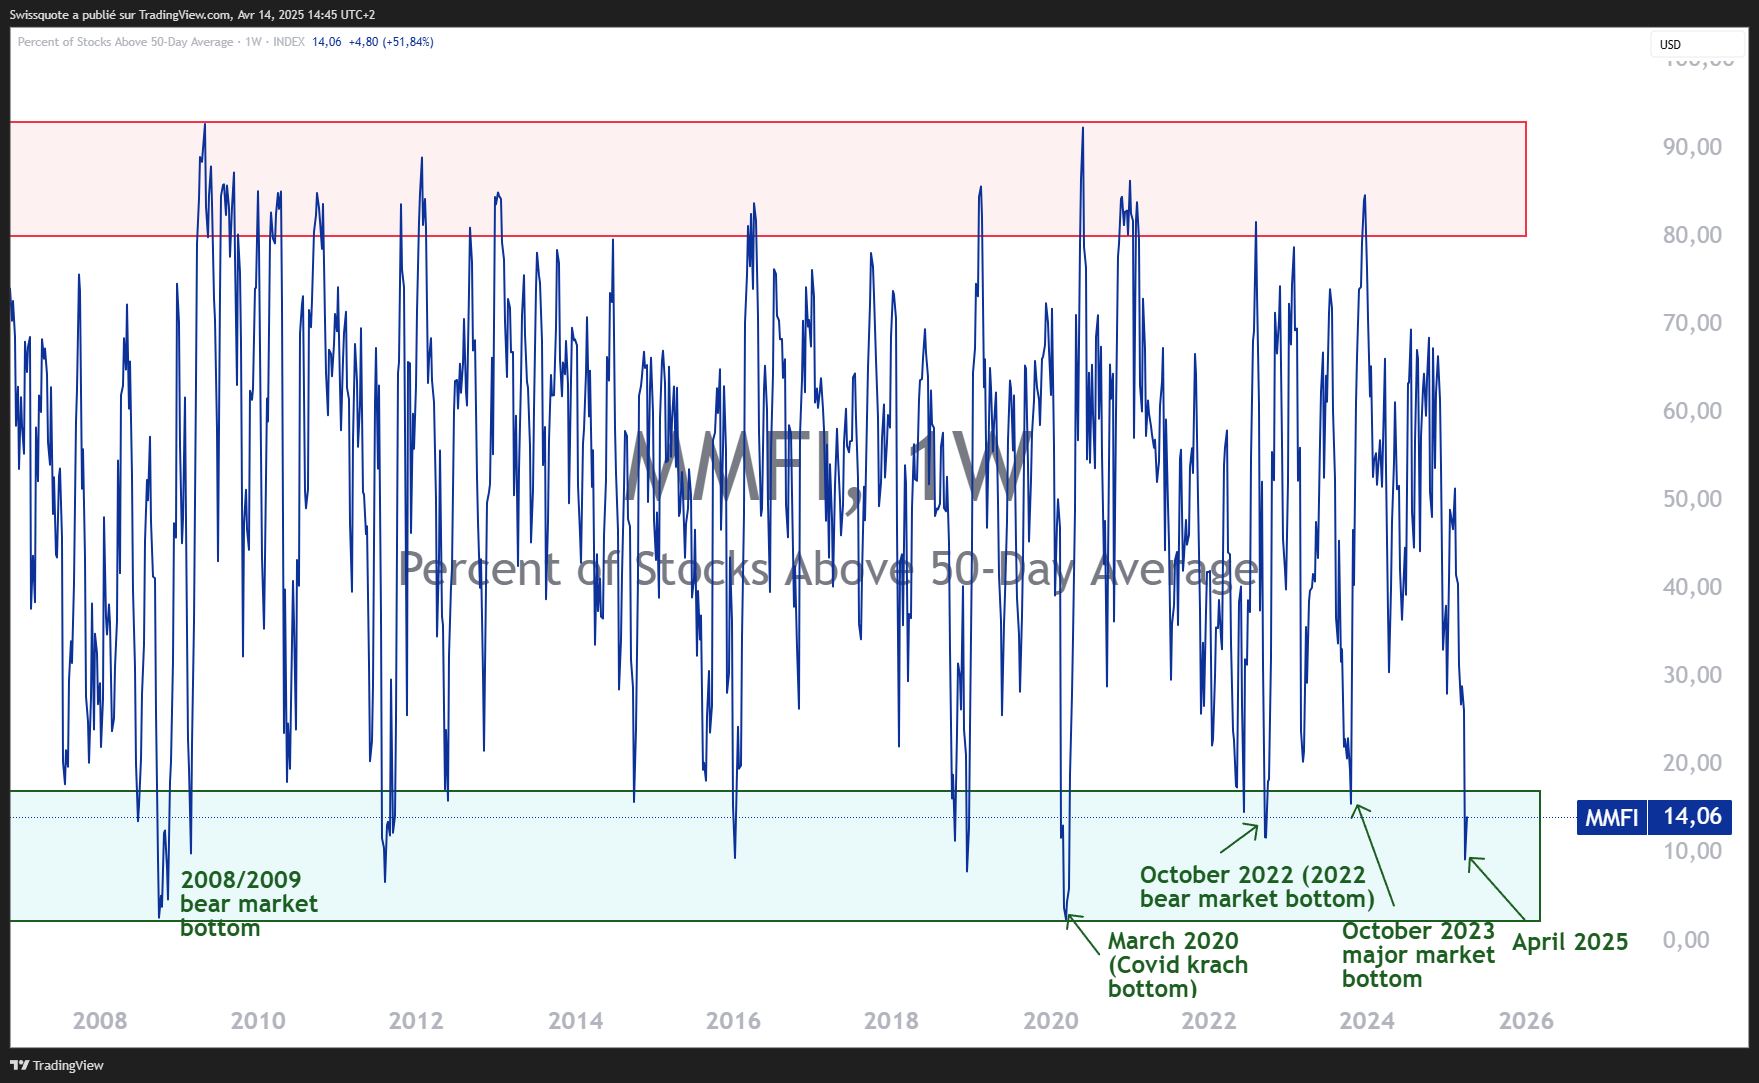
Task: Click the 2026 label on time axis
Action: (1526, 1021)
